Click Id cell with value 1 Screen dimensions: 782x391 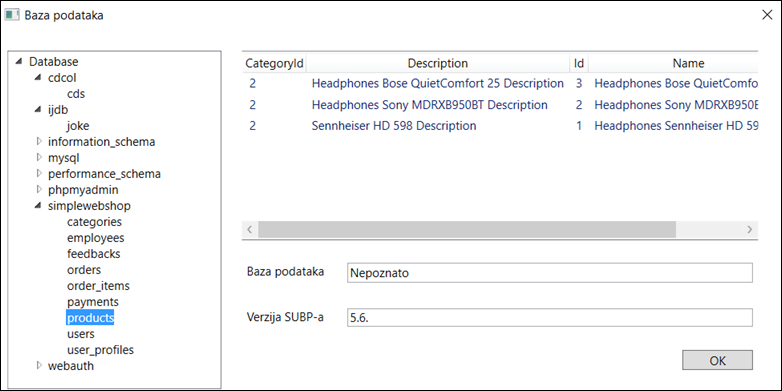(x=579, y=126)
